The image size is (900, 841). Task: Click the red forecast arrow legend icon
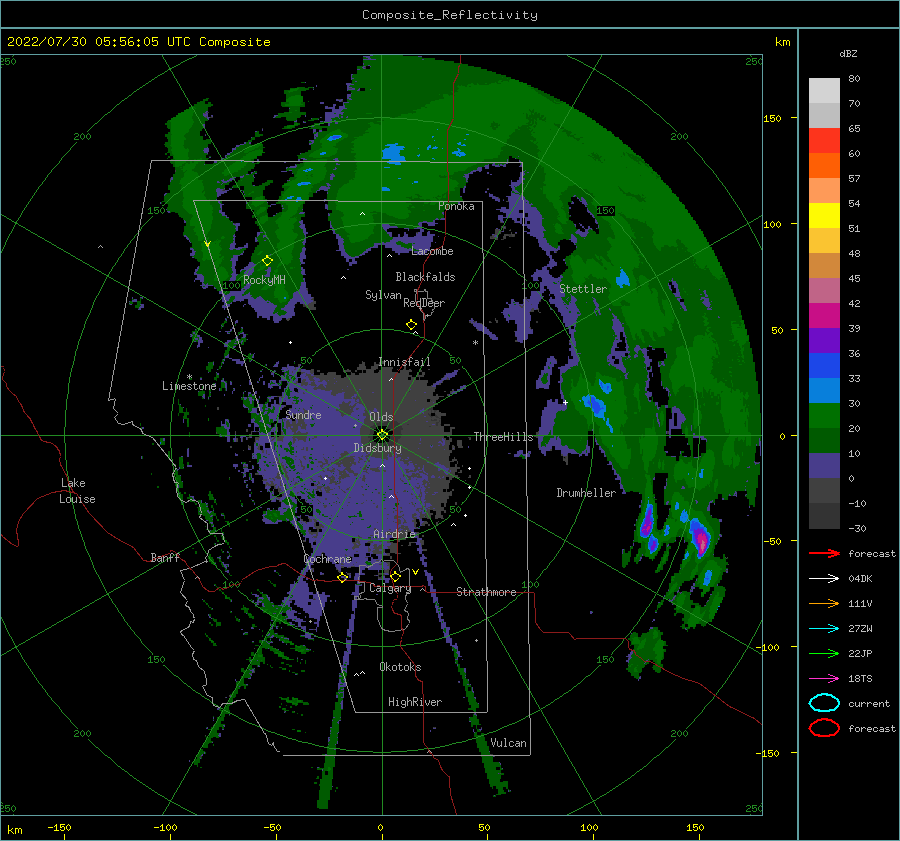coord(824,553)
